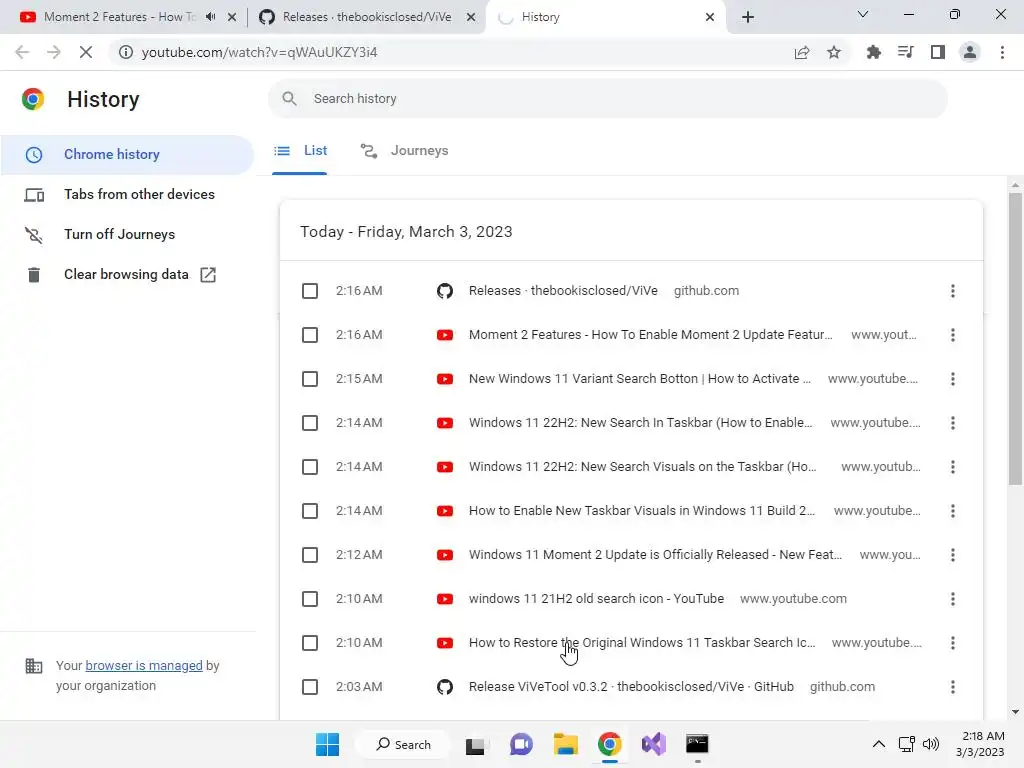Turn off Journeys from the sidebar
The height and width of the screenshot is (768, 1024).
127,234
